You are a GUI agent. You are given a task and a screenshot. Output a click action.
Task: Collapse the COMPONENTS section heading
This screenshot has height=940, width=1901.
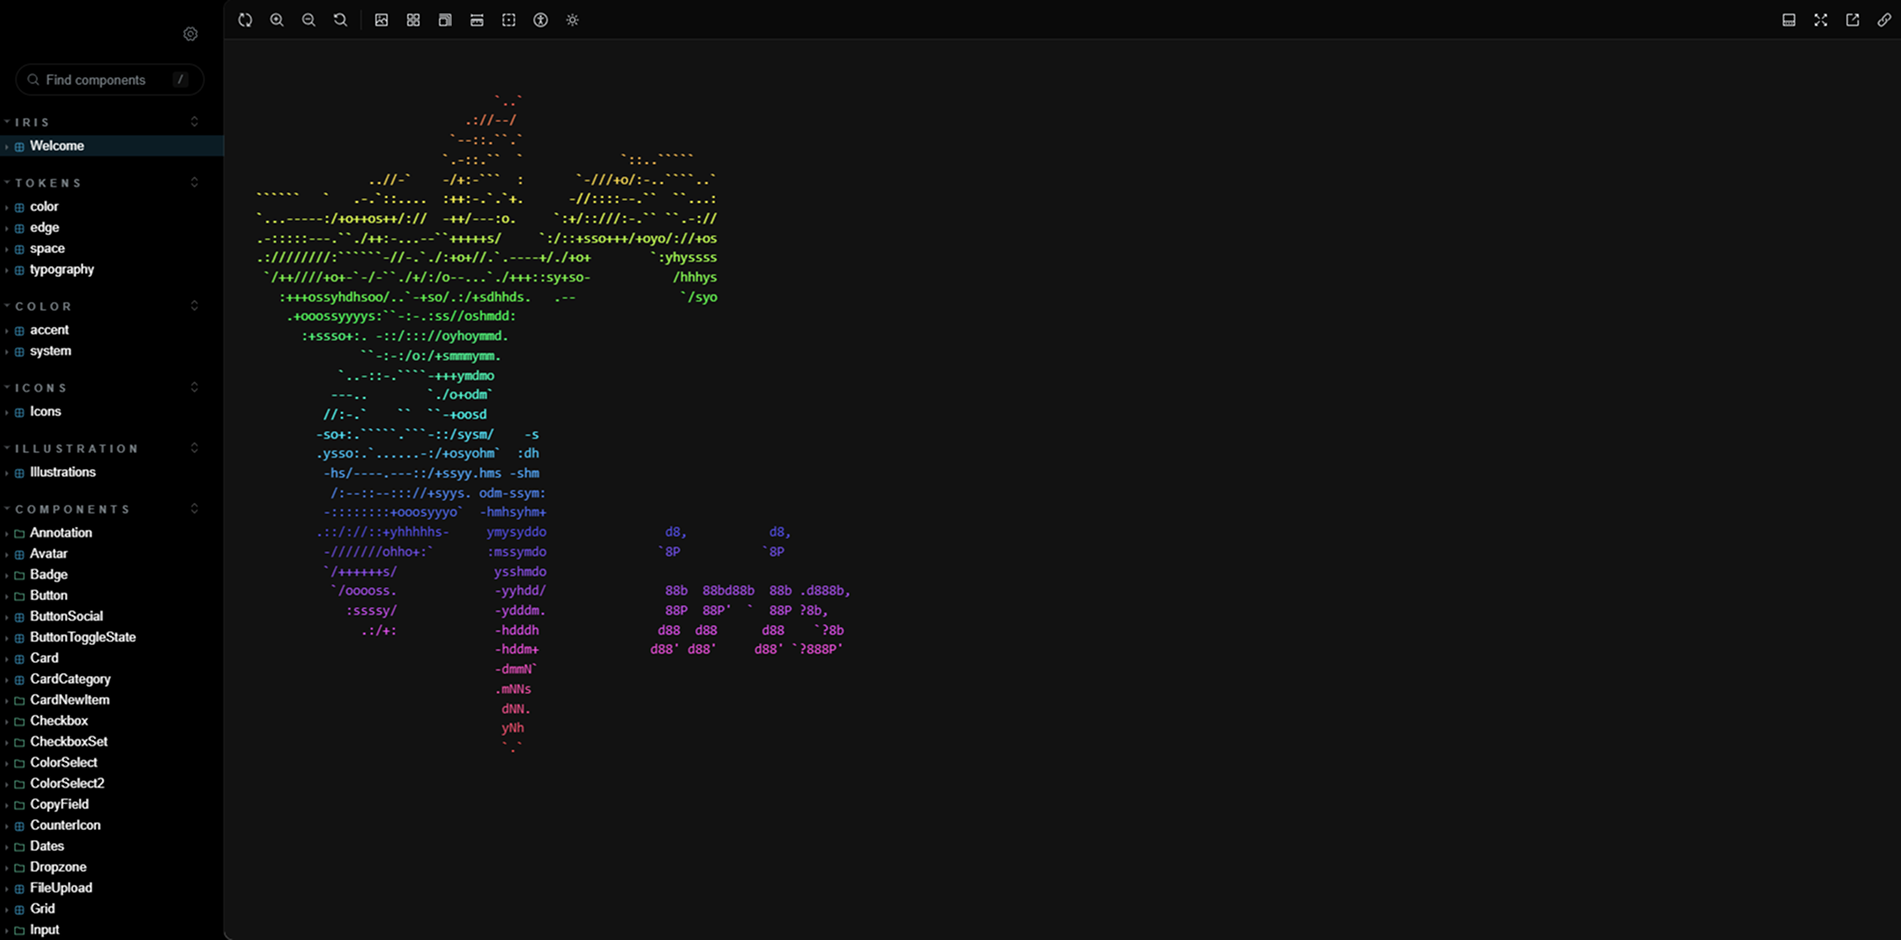(72, 509)
